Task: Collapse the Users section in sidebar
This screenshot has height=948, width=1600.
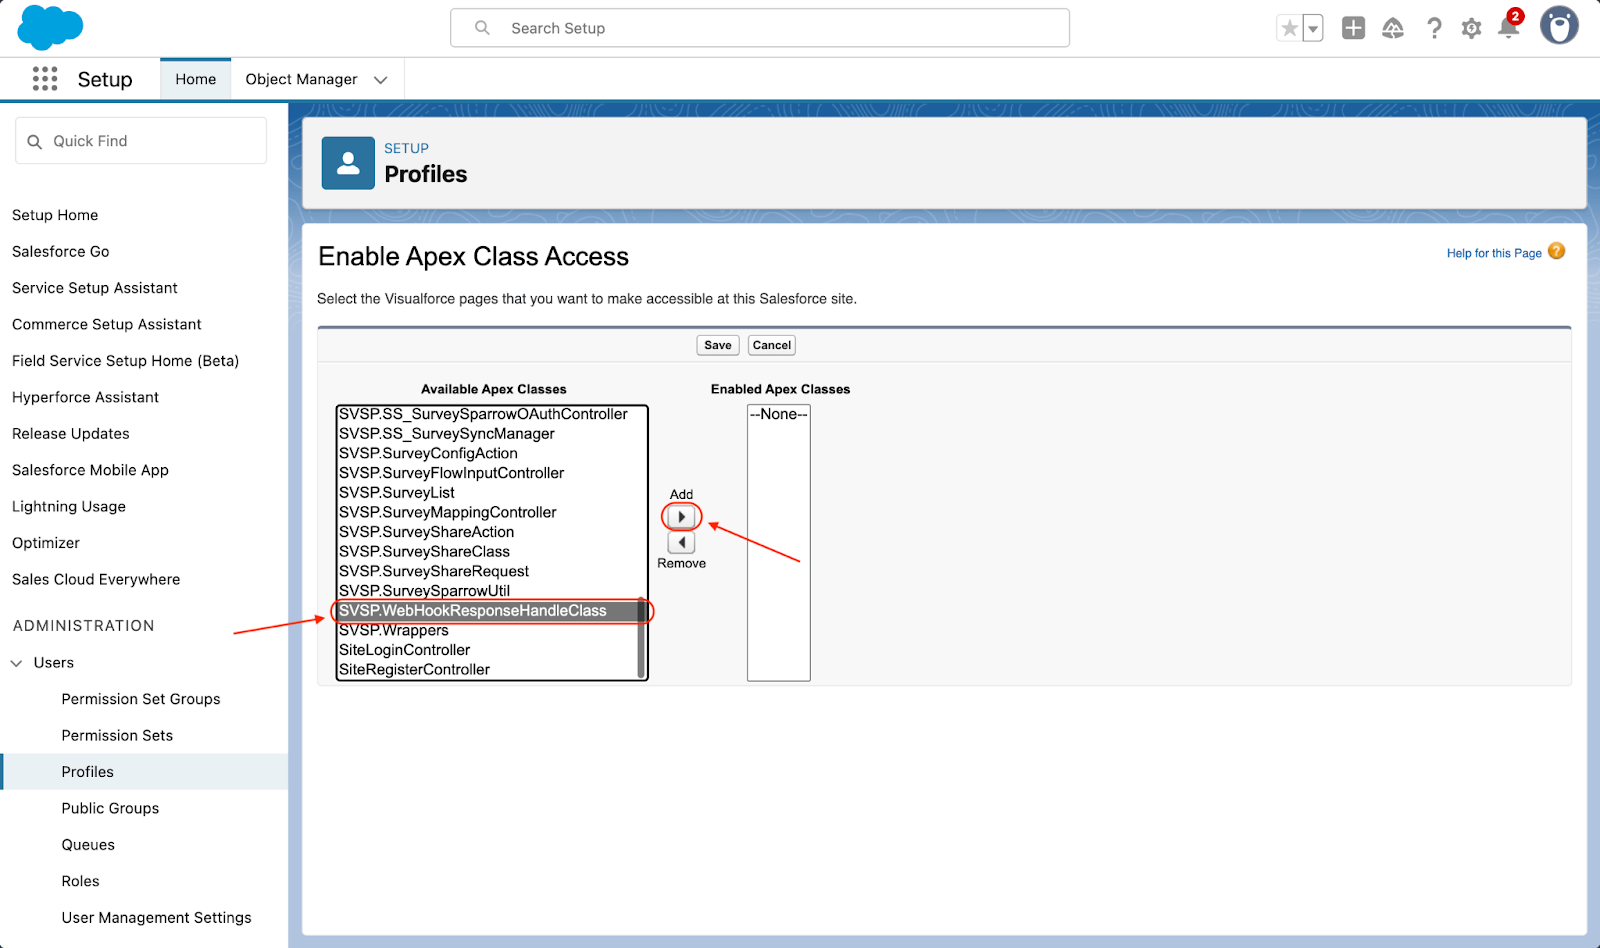Action: [x=17, y=663]
